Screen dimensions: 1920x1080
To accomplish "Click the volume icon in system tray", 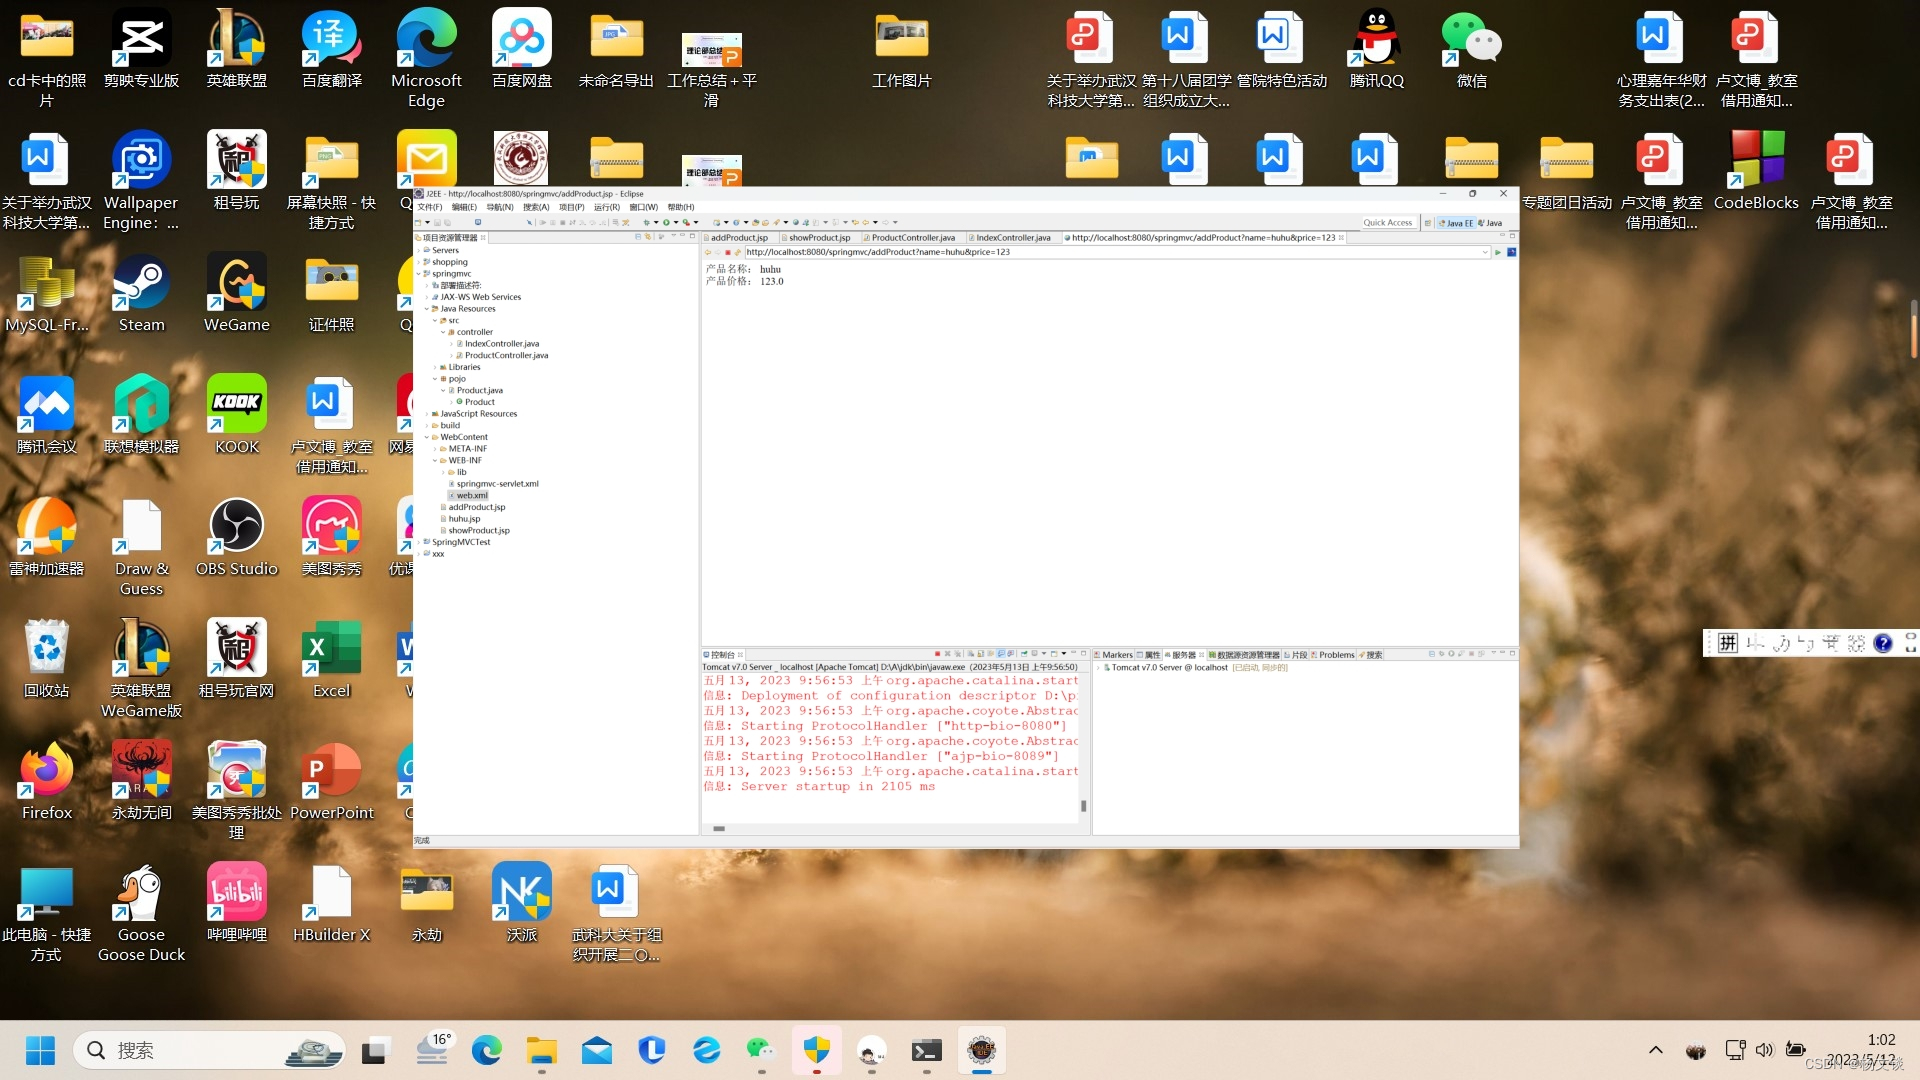I will click(1764, 1050).
